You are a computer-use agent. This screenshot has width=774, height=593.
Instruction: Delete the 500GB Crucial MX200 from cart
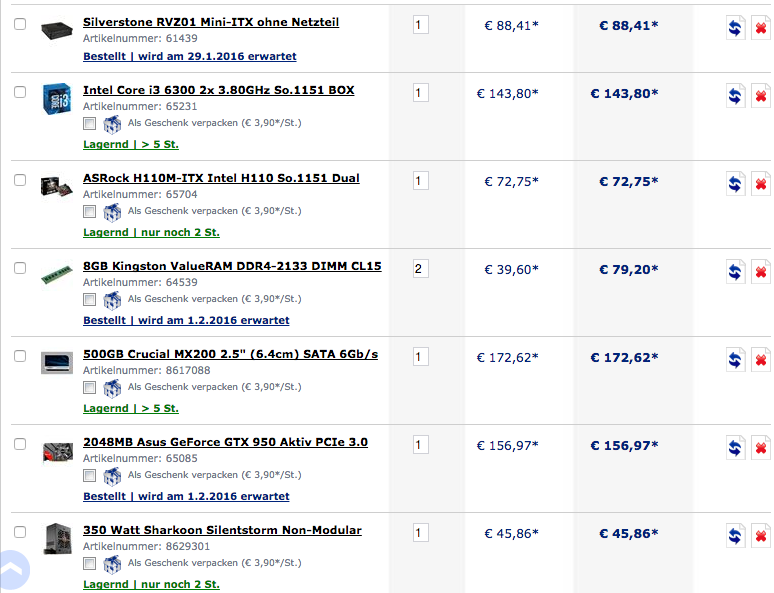coord(761,359)
